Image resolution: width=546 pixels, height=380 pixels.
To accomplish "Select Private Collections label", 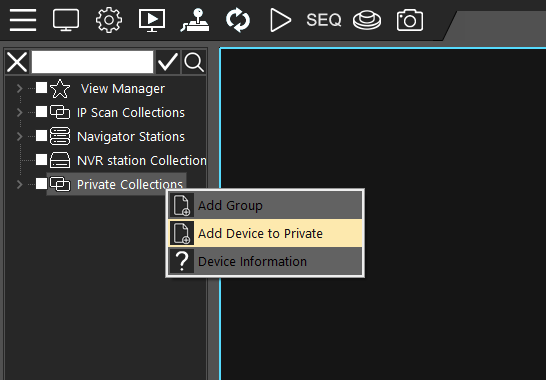I will (x=130, y=184).
